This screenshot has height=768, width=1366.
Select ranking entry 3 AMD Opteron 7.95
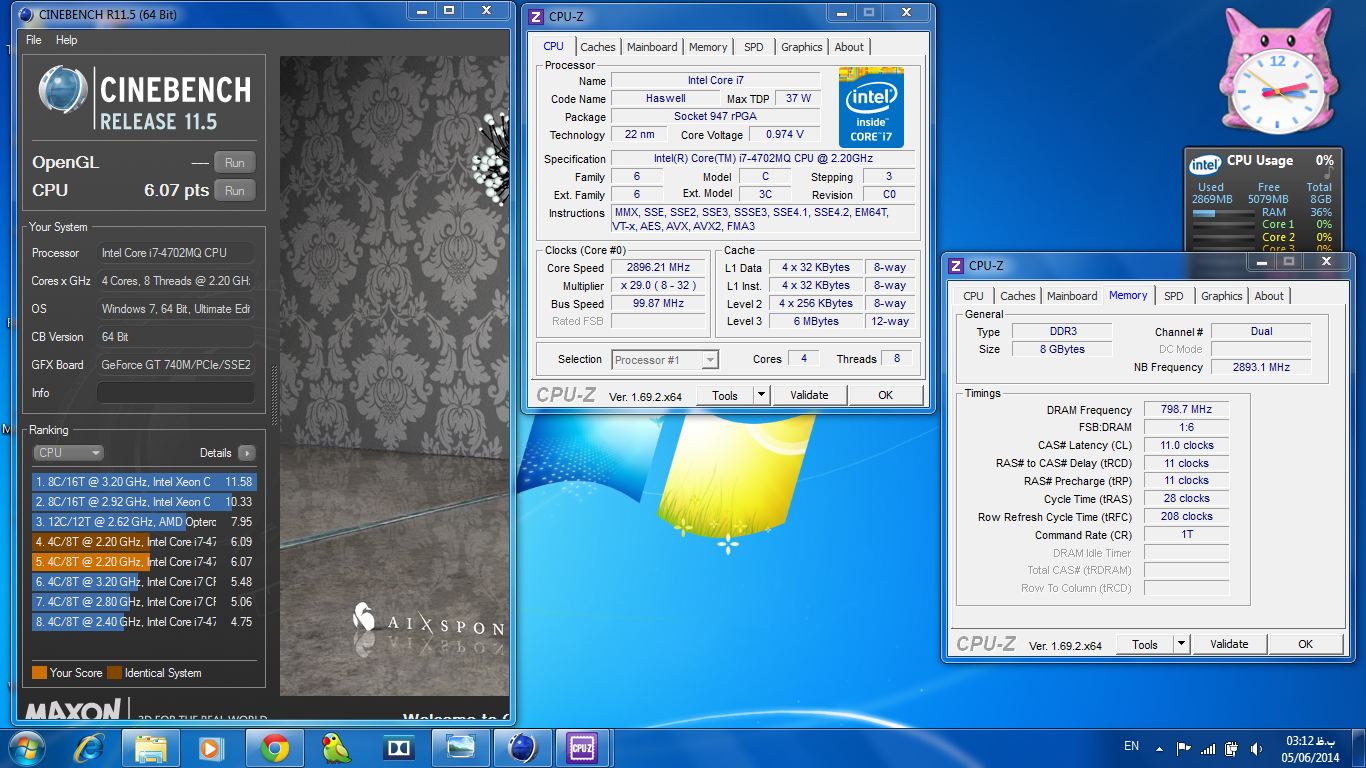click(144, 522)
